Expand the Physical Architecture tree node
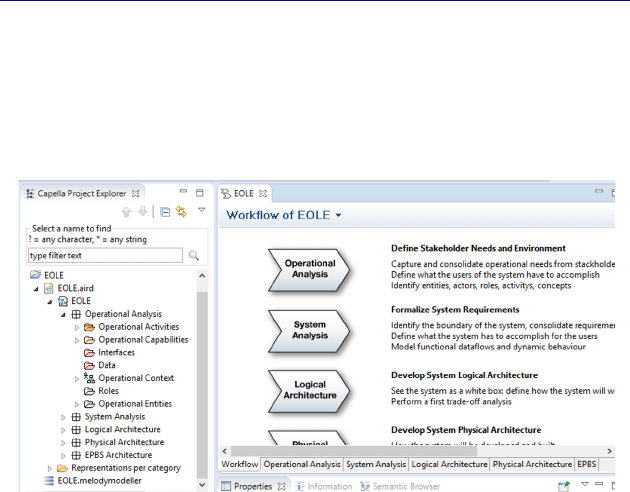630x492 pixels. 63,443
